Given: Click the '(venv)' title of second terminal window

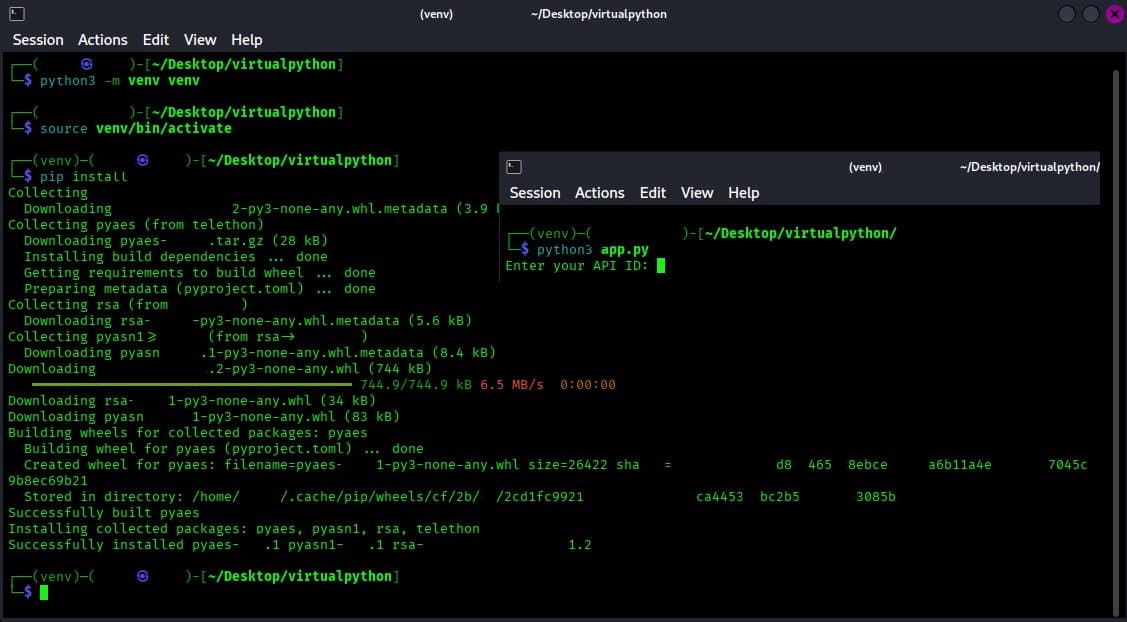Looking at the screenshot, I should 865,167.
